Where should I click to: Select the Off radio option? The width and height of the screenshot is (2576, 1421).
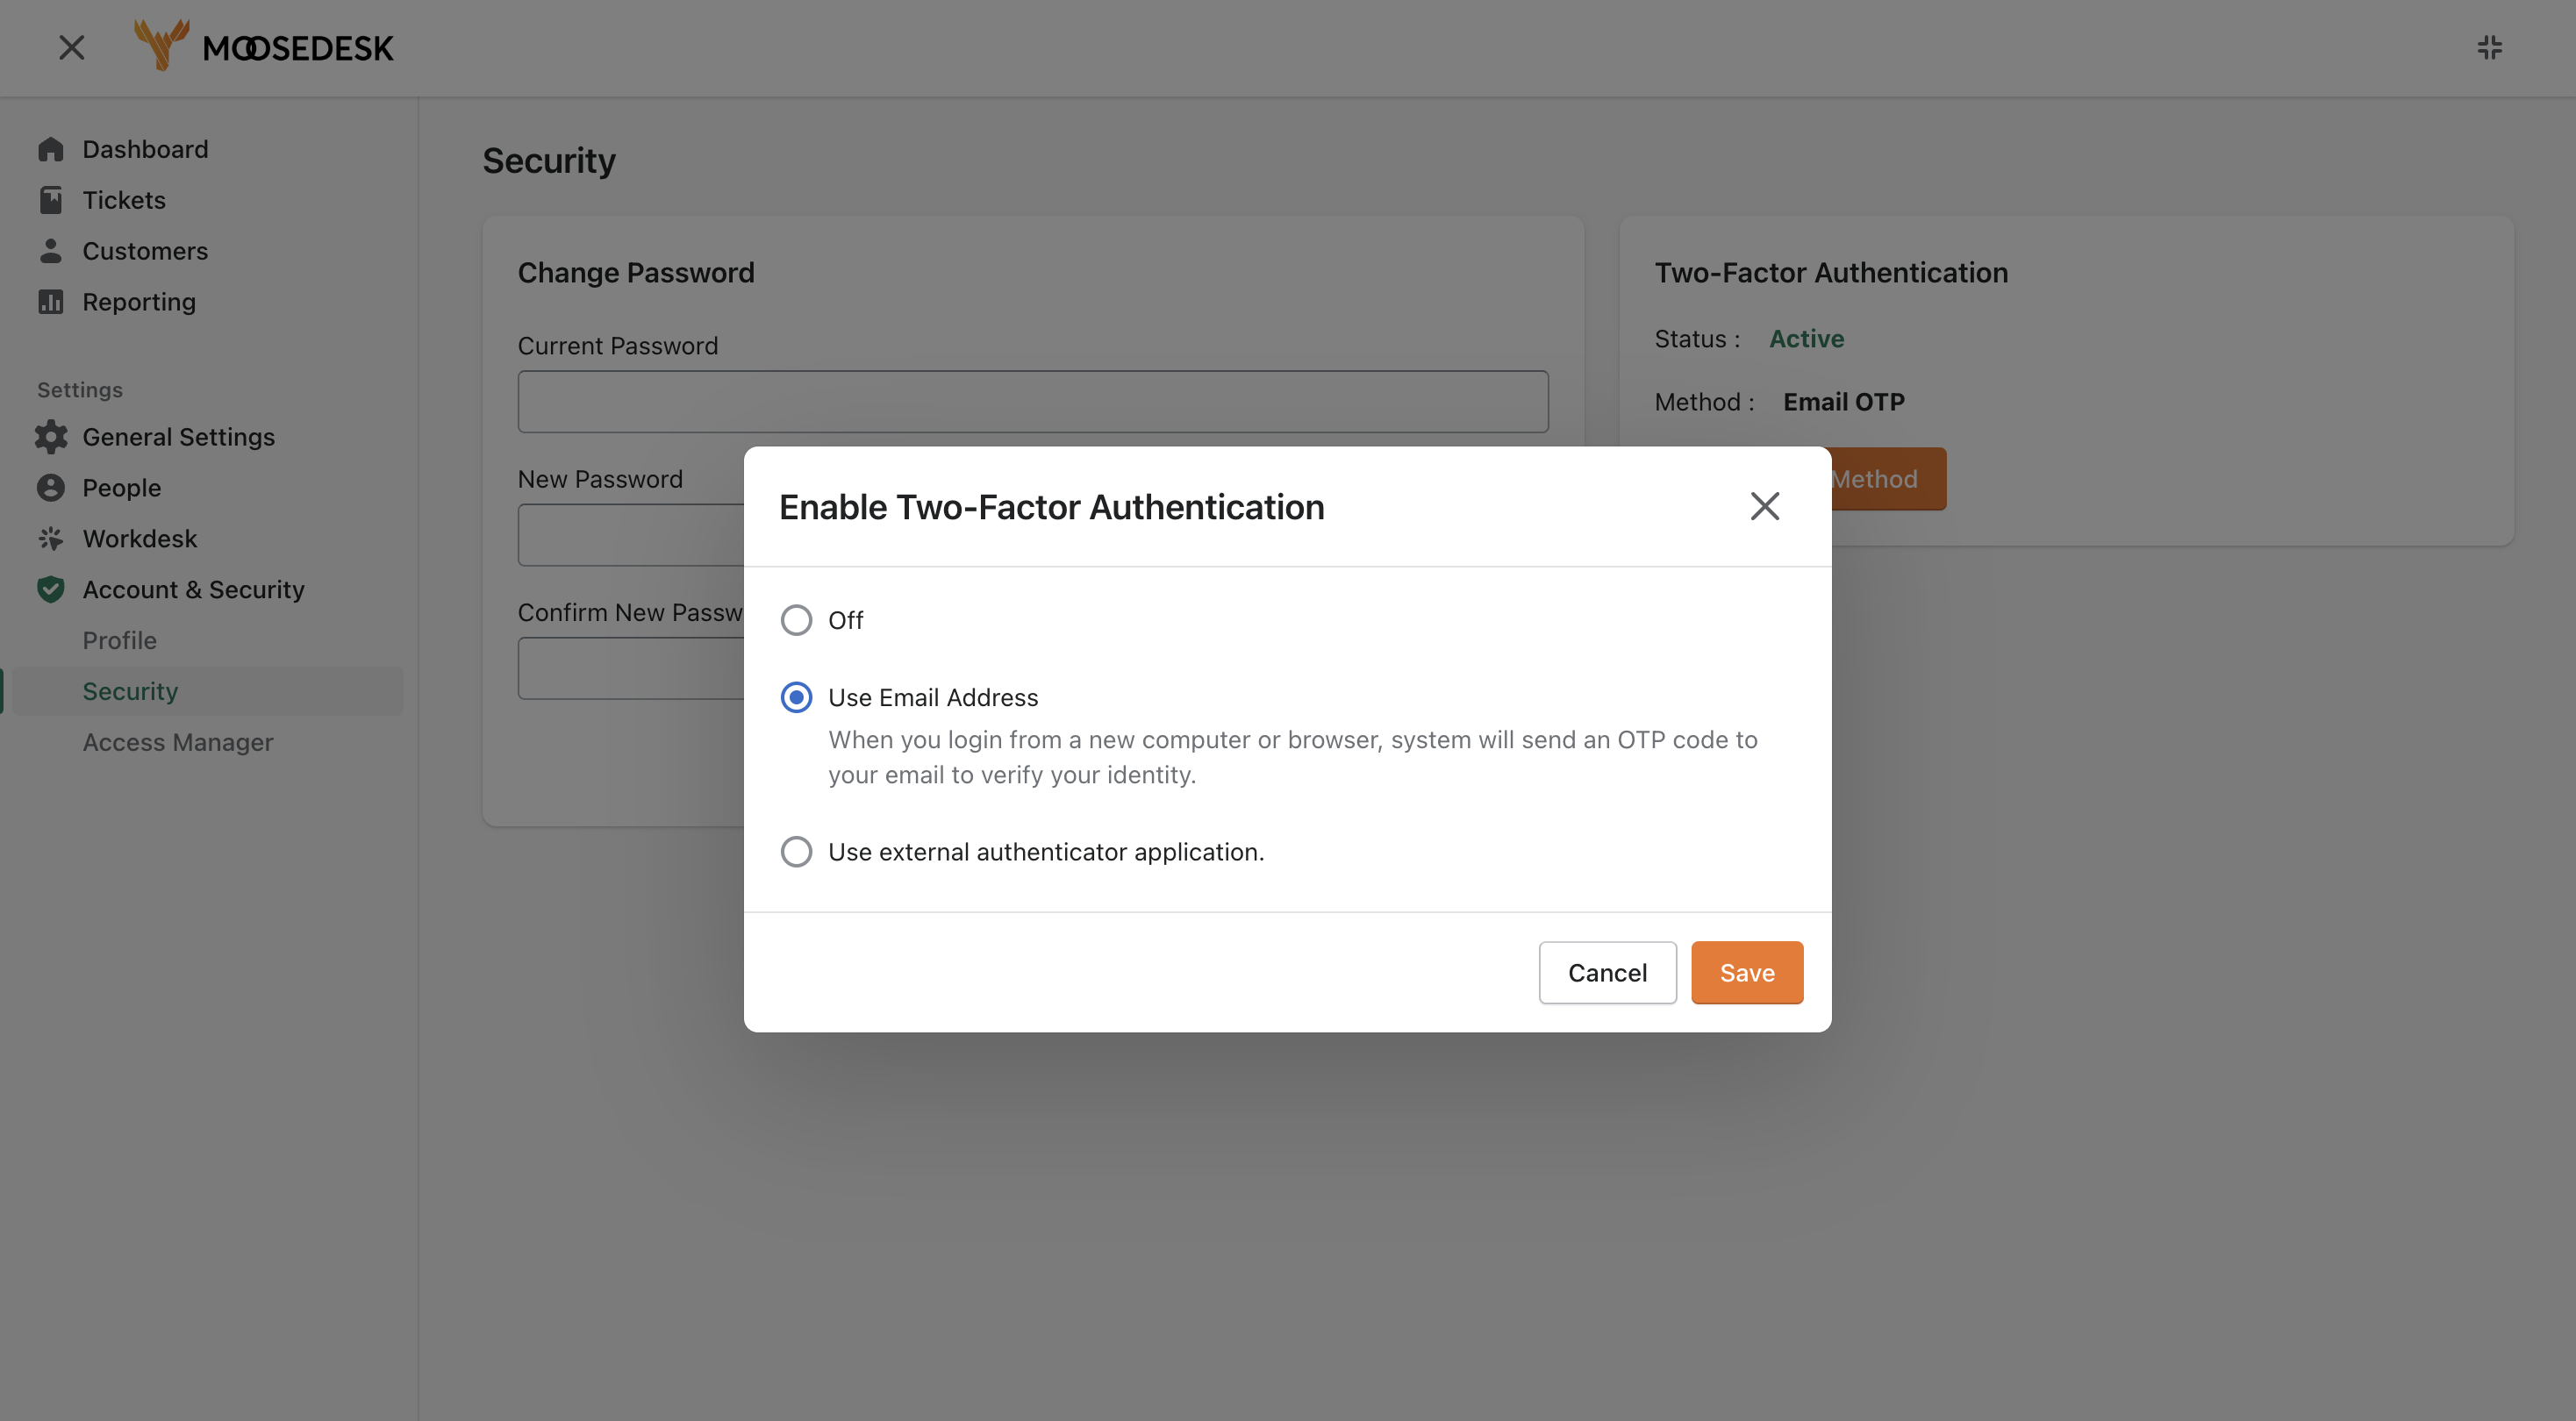[796, 620]
